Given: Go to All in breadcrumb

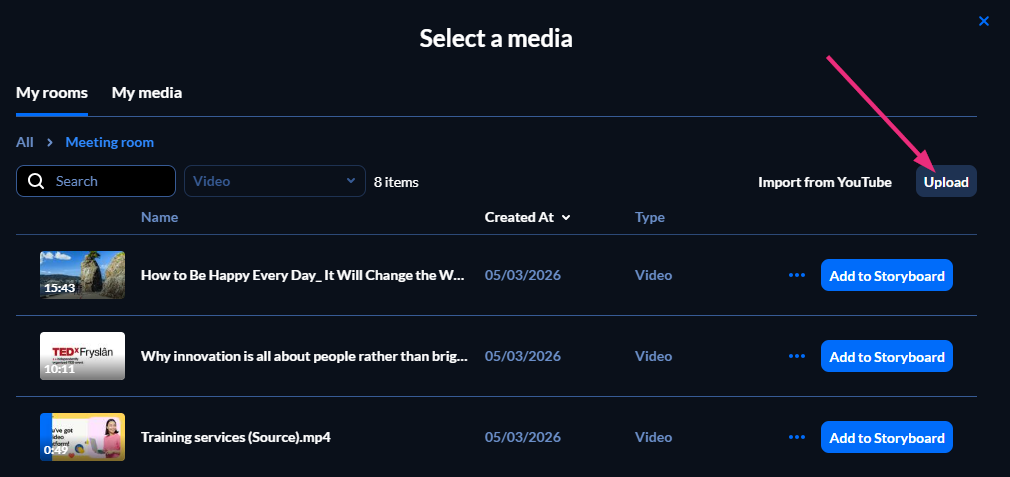Looking at the screenshot, I should pyautogui.click(x=25, y=143).
